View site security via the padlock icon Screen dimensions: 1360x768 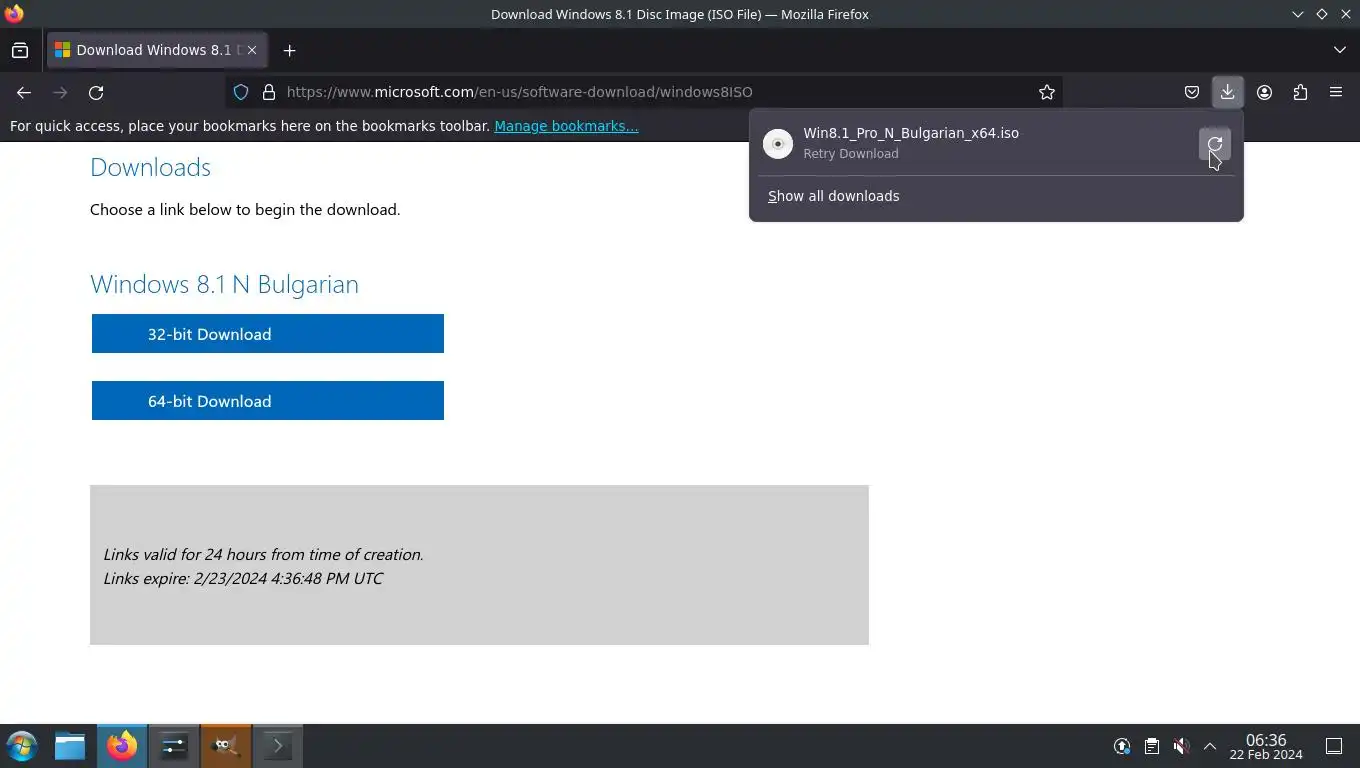tap(268, 92)
